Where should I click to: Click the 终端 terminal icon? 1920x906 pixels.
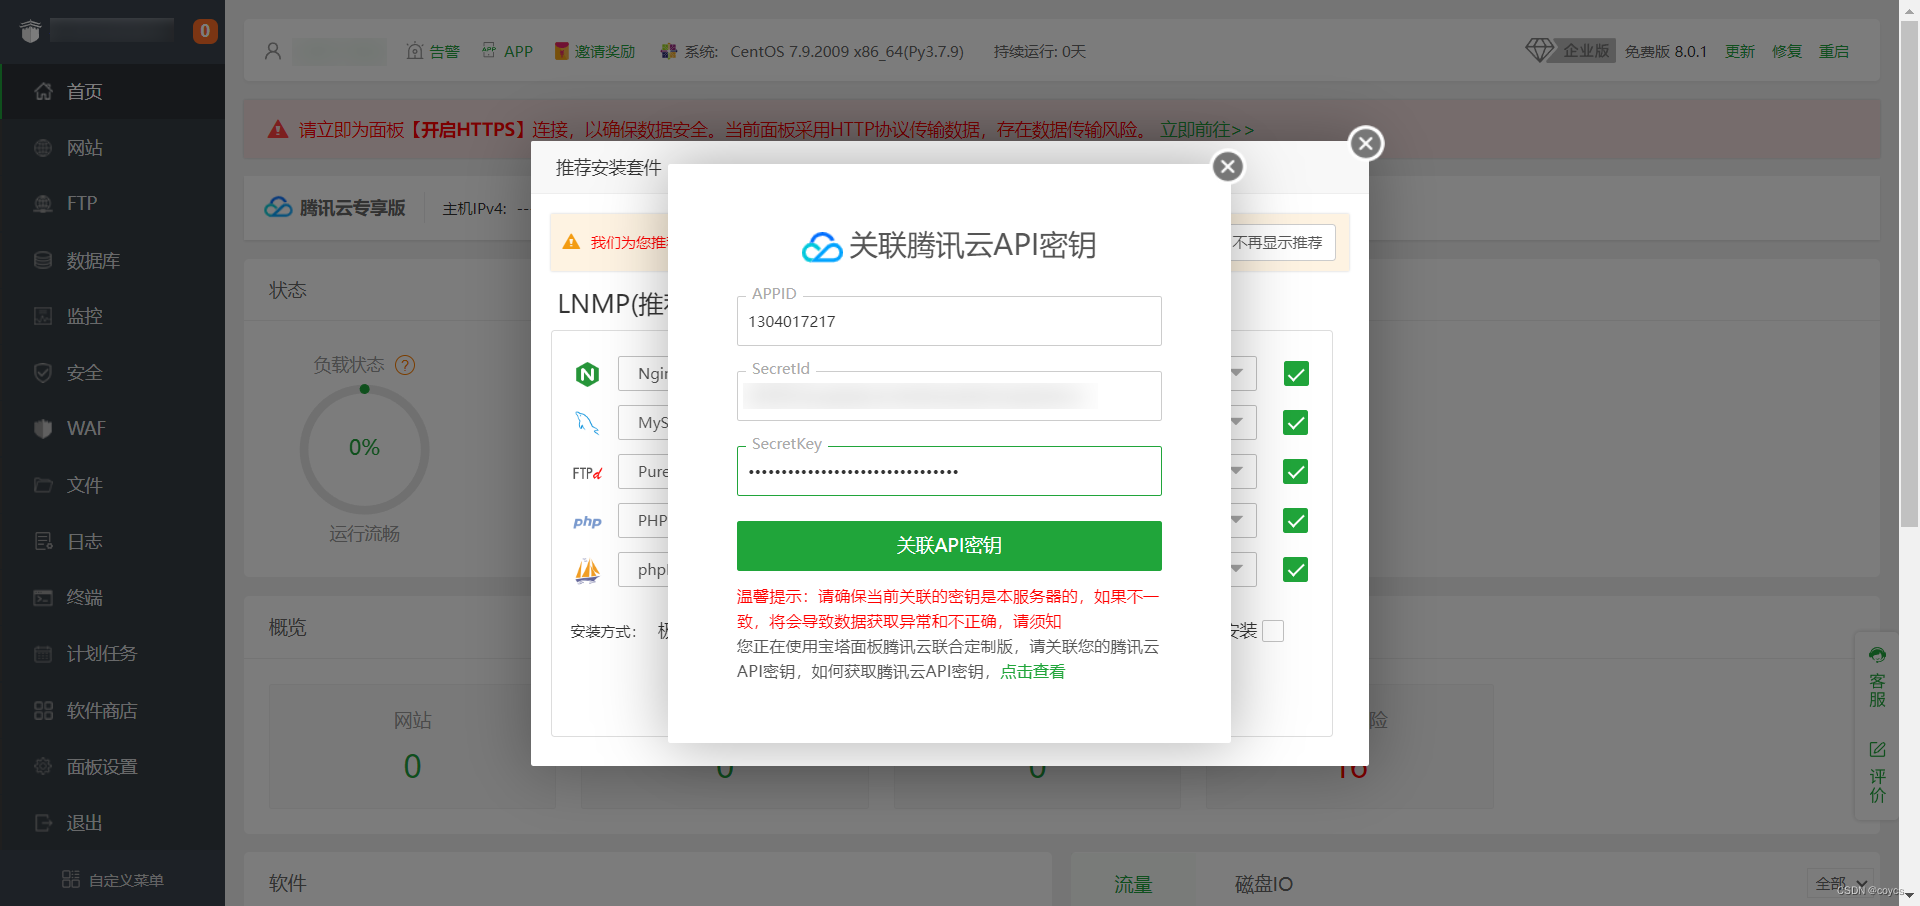click(x=43, y=598)
